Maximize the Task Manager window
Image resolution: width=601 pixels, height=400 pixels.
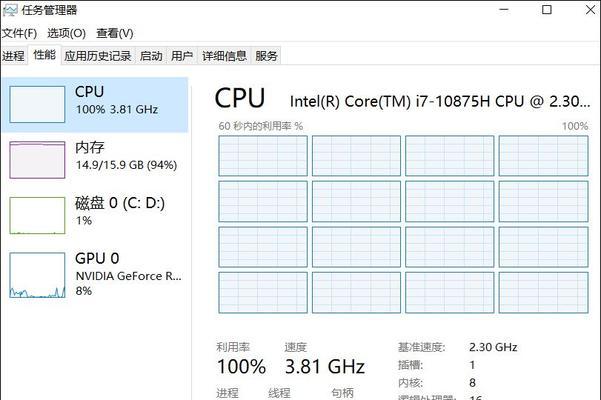coord(547,10)
